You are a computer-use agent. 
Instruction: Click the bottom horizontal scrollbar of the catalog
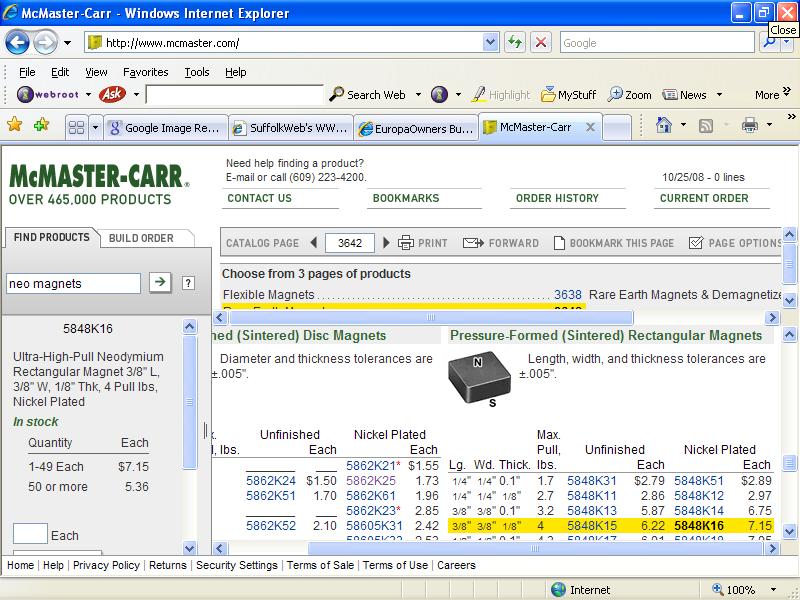click(x=500, y=548)
